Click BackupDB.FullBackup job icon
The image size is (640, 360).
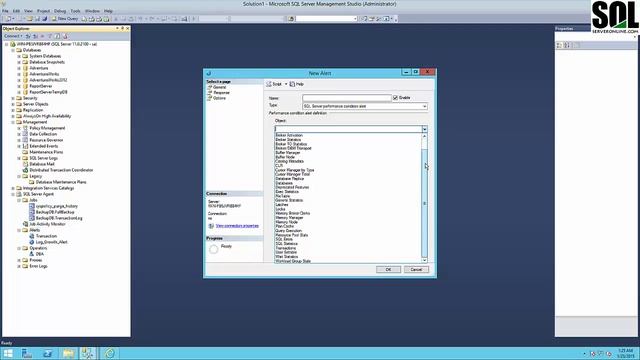pos(32,212)
